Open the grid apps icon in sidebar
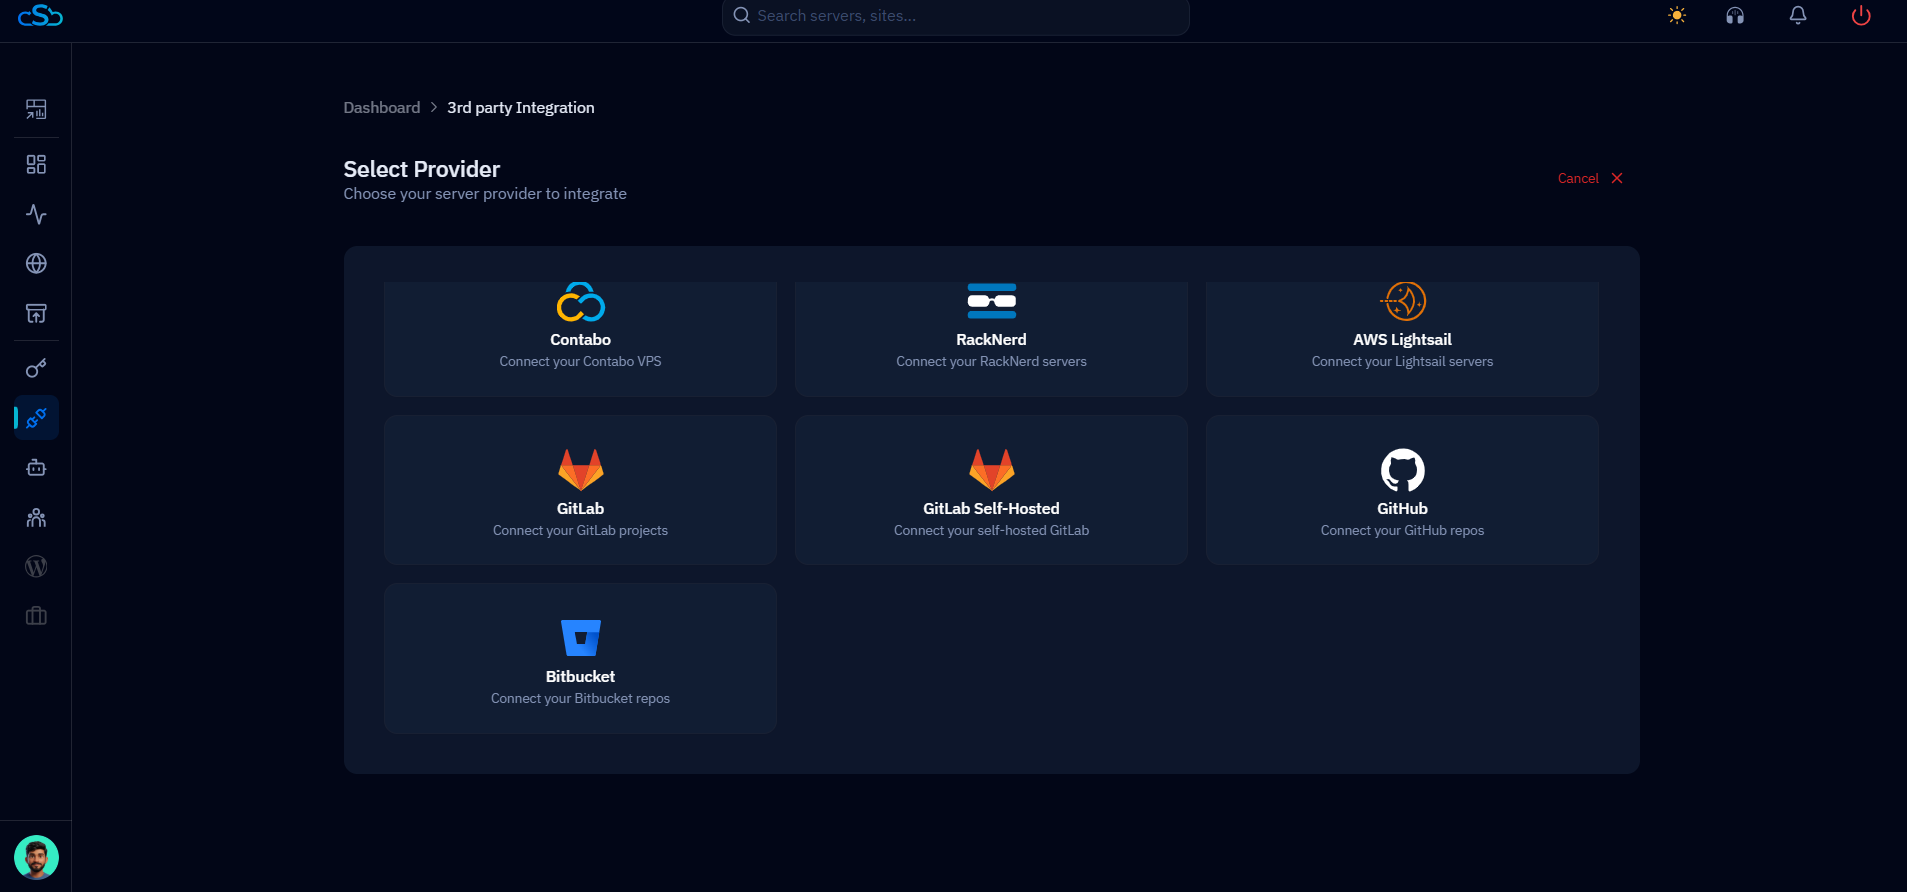 [x=36, y=164]
